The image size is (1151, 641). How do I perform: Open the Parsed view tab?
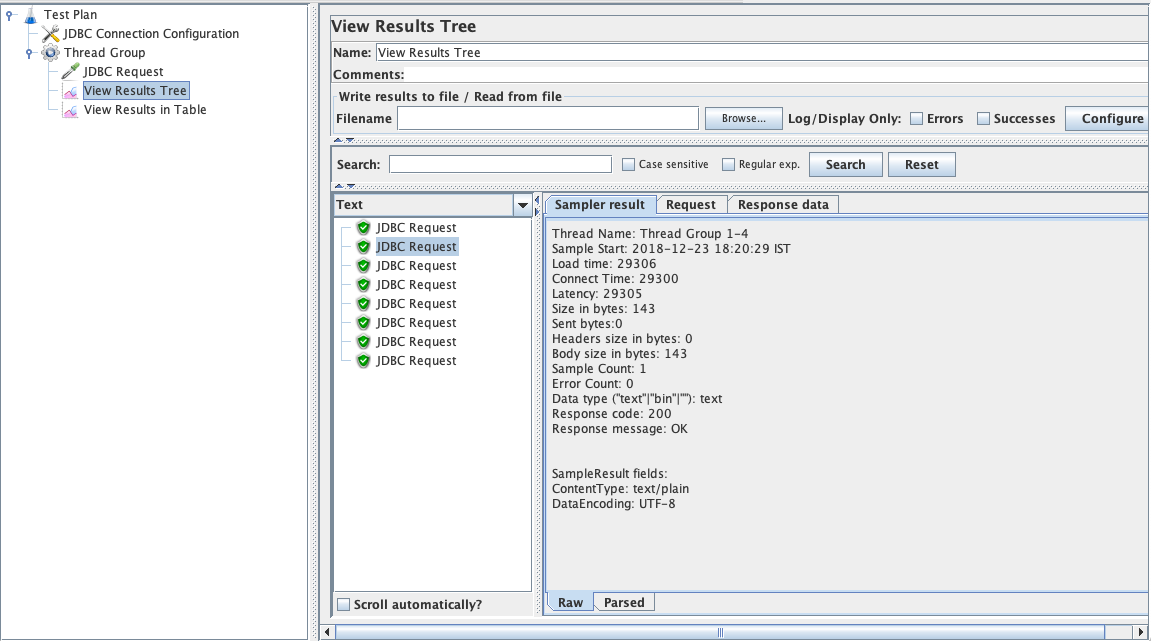click(x=624, y=601)
